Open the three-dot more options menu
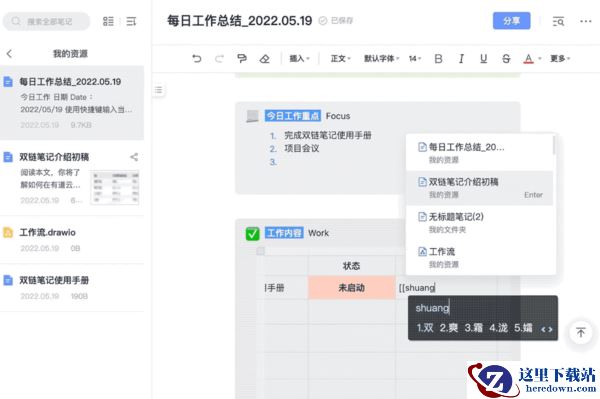The height and width of the screenshot is (399, 600). pos(586,21)
